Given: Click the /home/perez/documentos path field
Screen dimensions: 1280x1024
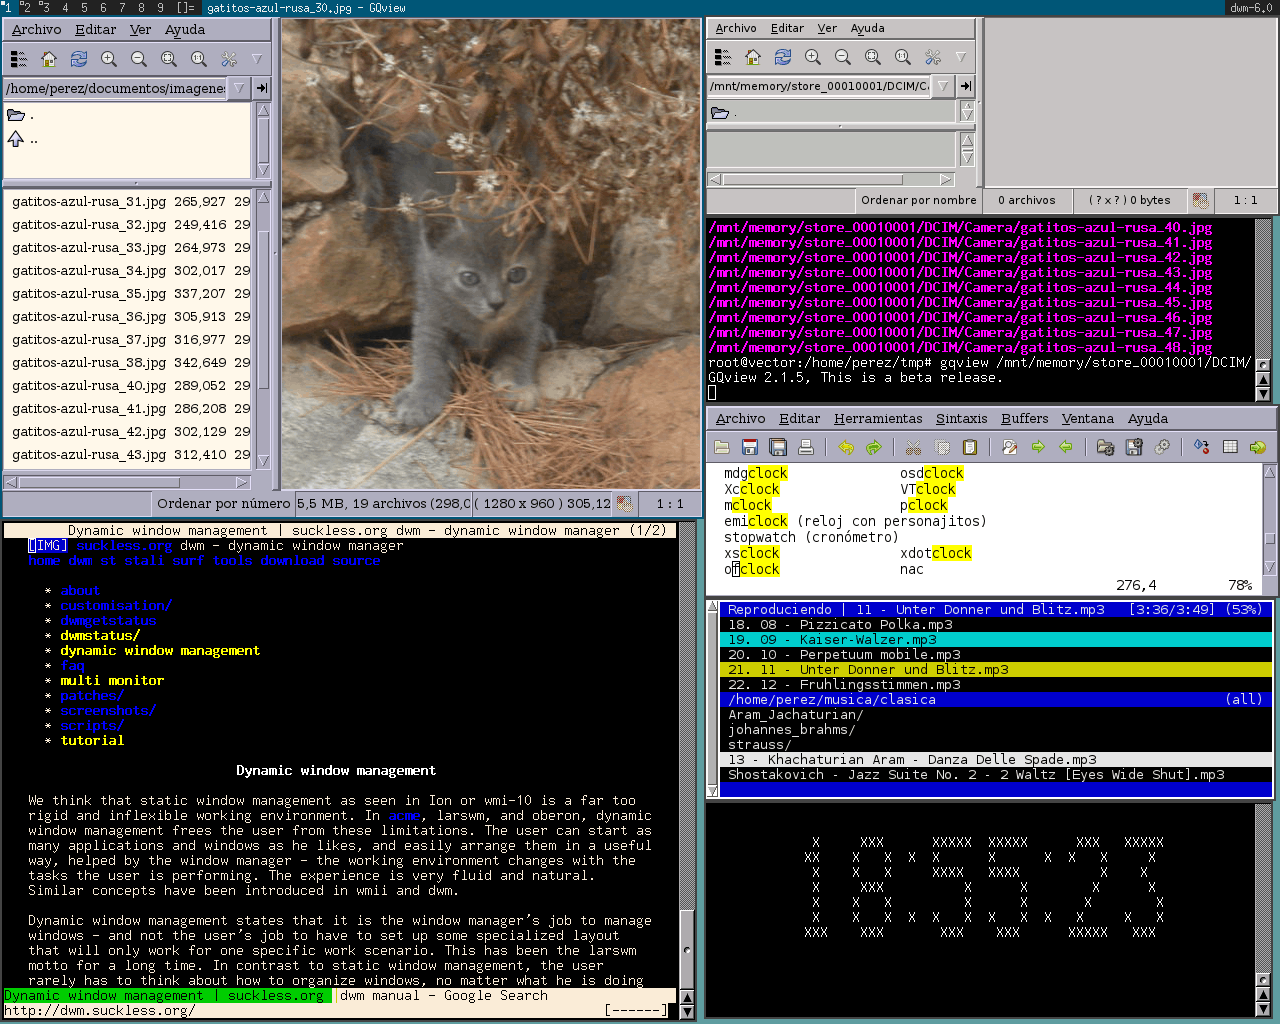Looking at the screenshot, I should 115,88.
